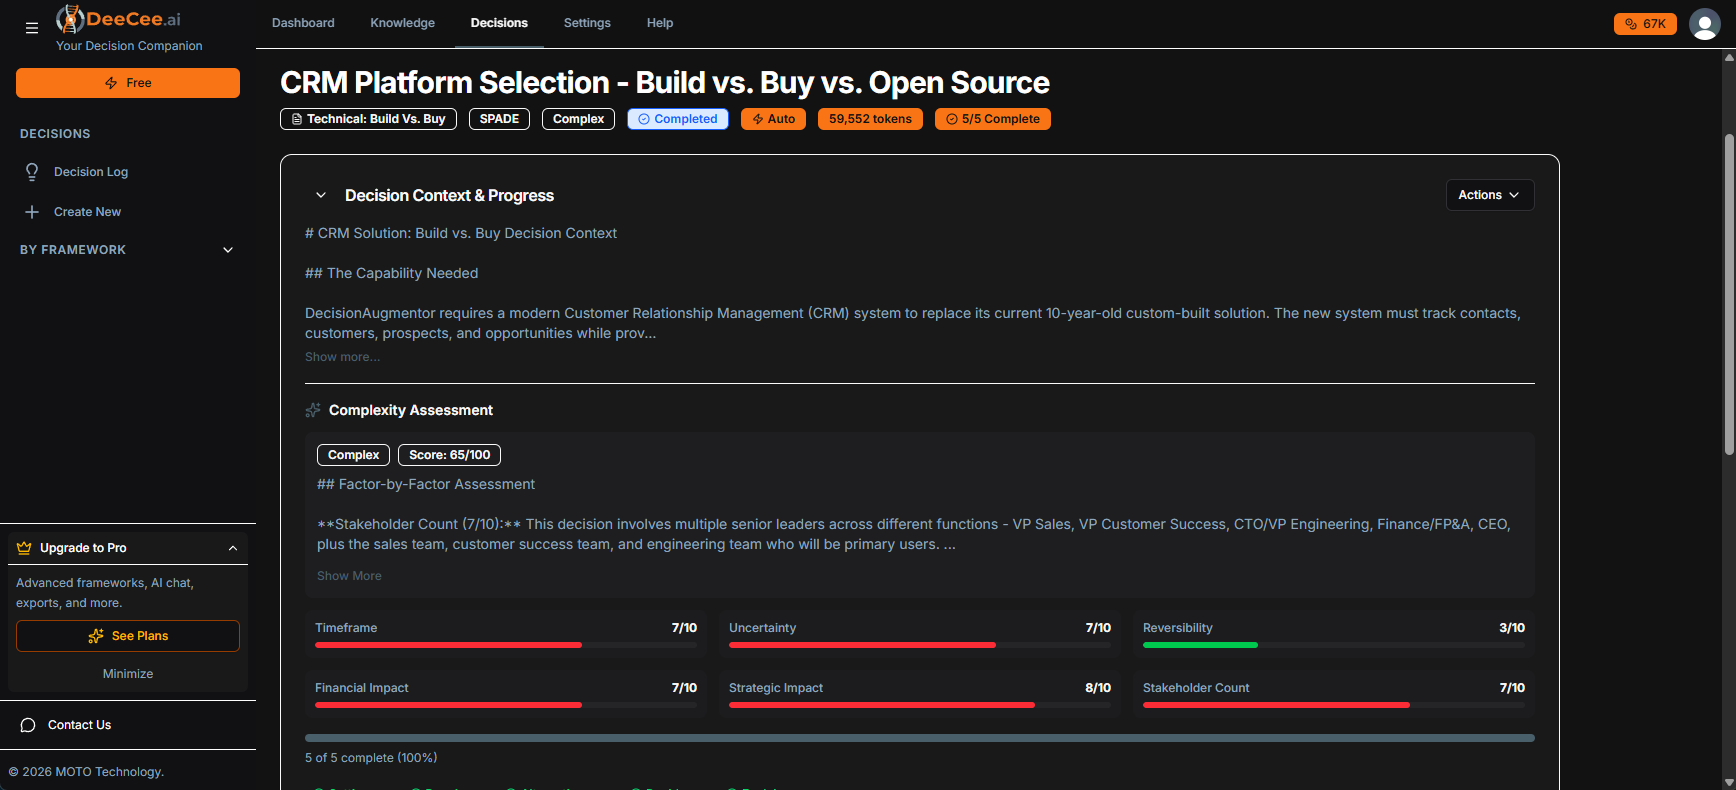1736x790 pixels.
Task: Click the 59,552 tokens badge
Action: click(x=870, y=119)
